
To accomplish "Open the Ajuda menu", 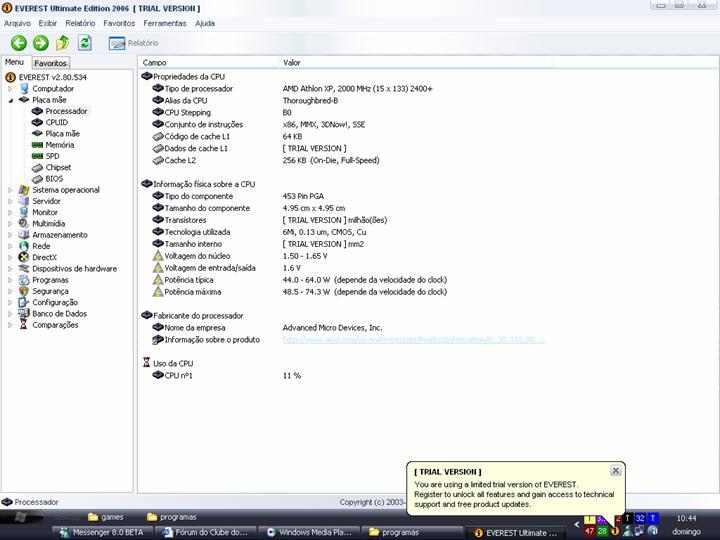I will 205,23.
